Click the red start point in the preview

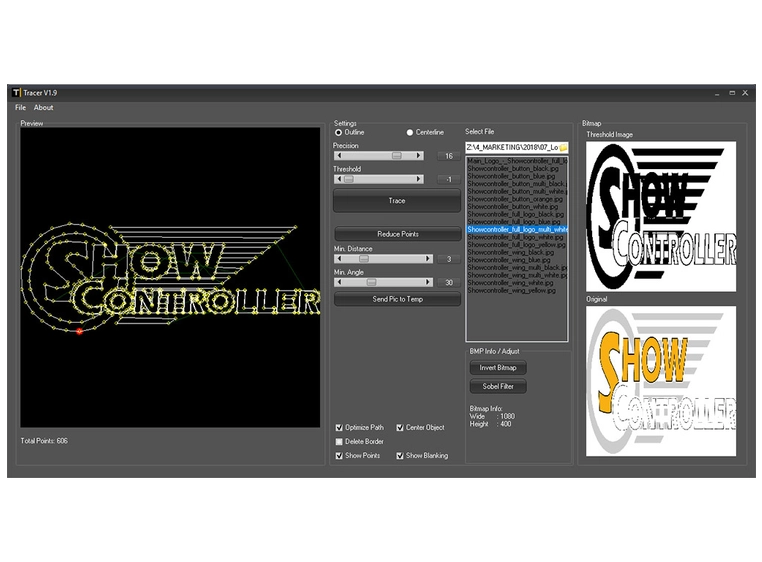coord(79,332)
